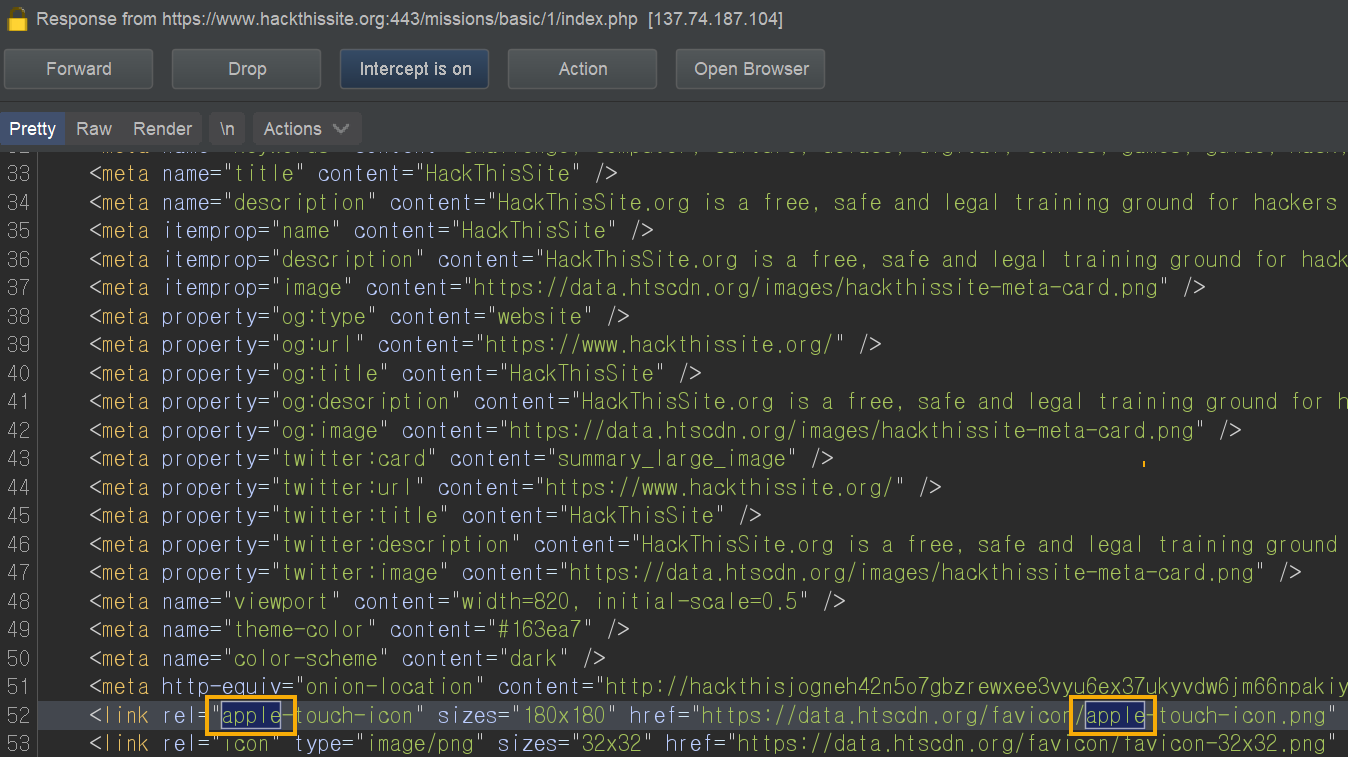1348x757 pixels.
Task: Click content "website" on line 38
Action: click(540, 317)
